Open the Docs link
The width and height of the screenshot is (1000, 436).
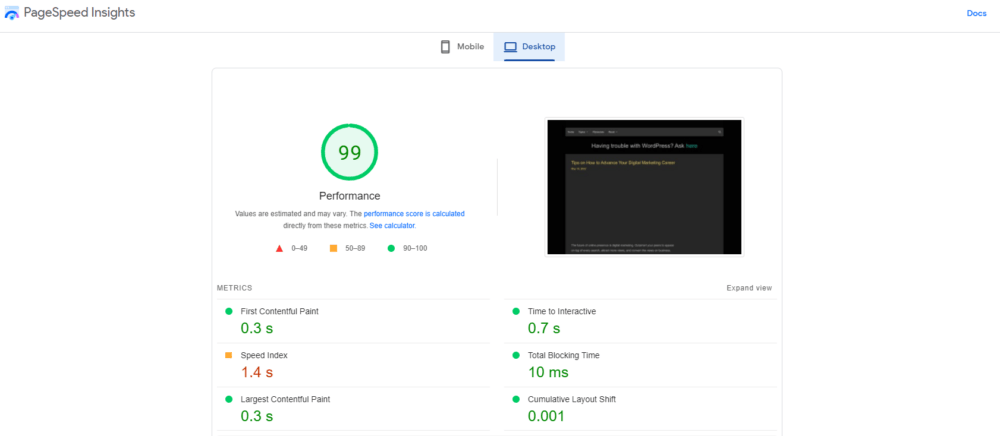(x=976, y=13)
